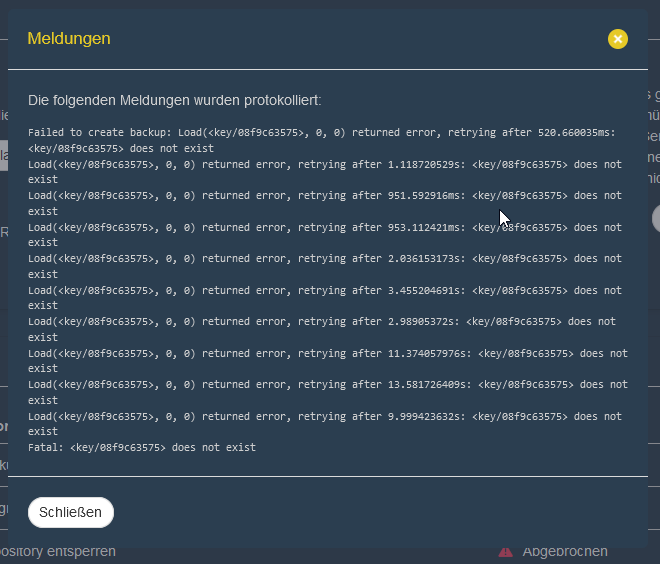The height and width of the screenshot is (564, 660).
Task: Click the red warning triangle beside Abgebrochen
Action: point(506,552)
